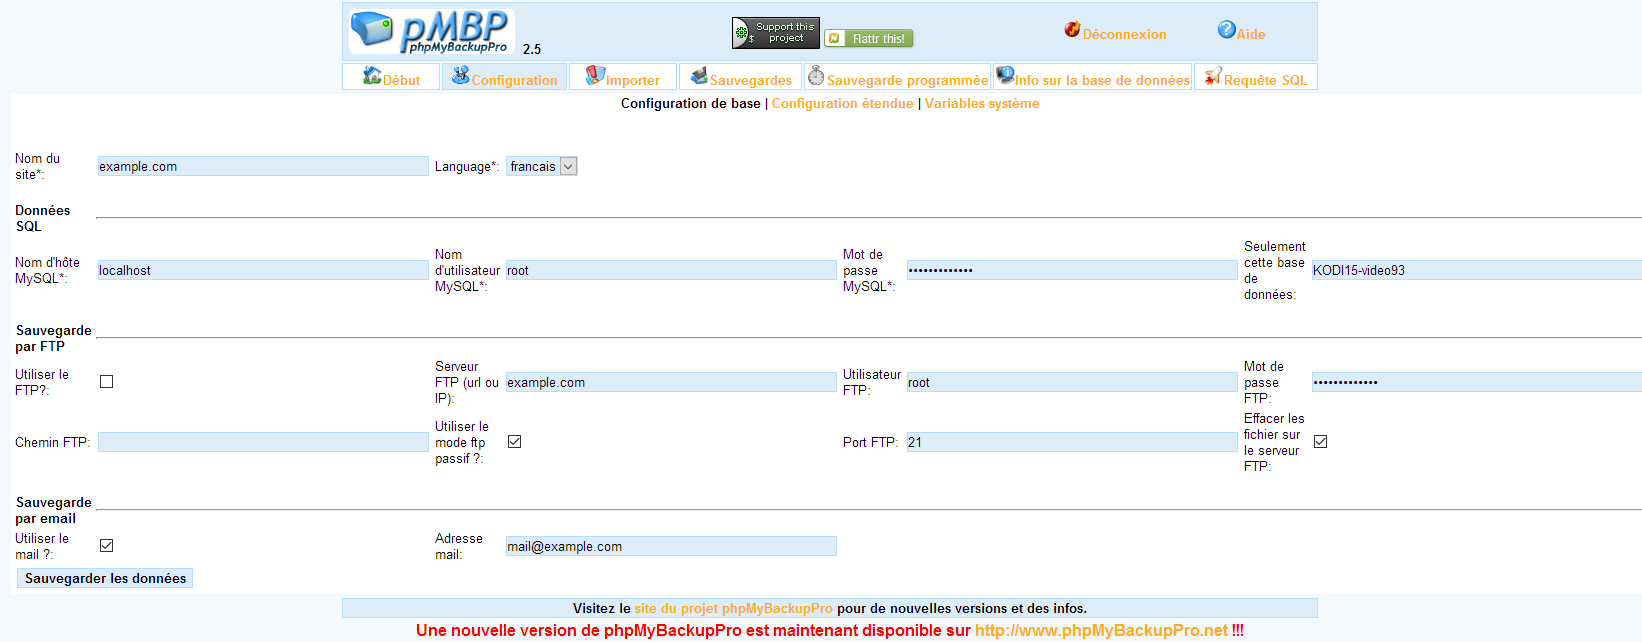Viewport: 1642px width, 642px height.
Task: Open Configuration étendue link
Action: (x=843, y=104)
